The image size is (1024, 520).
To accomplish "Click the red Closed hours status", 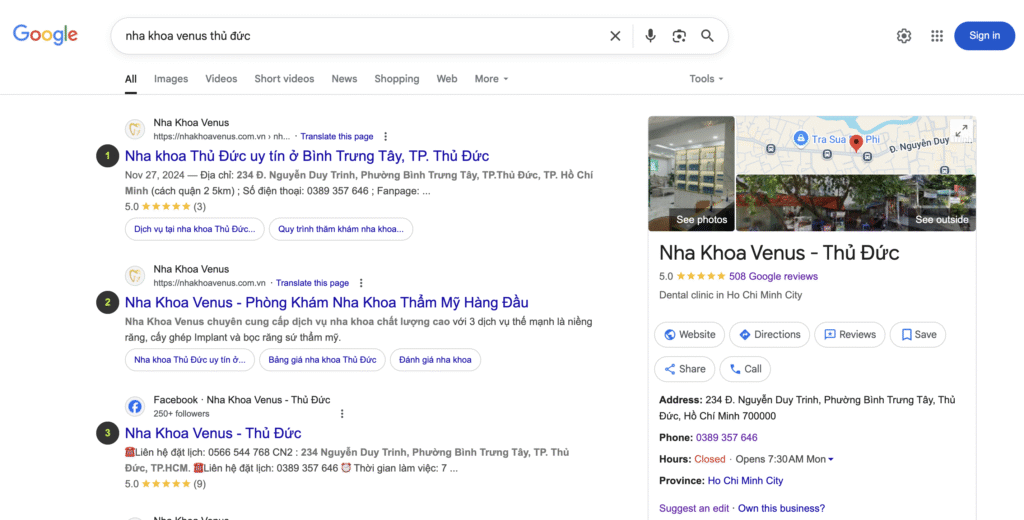I will (x=710, y=459).
